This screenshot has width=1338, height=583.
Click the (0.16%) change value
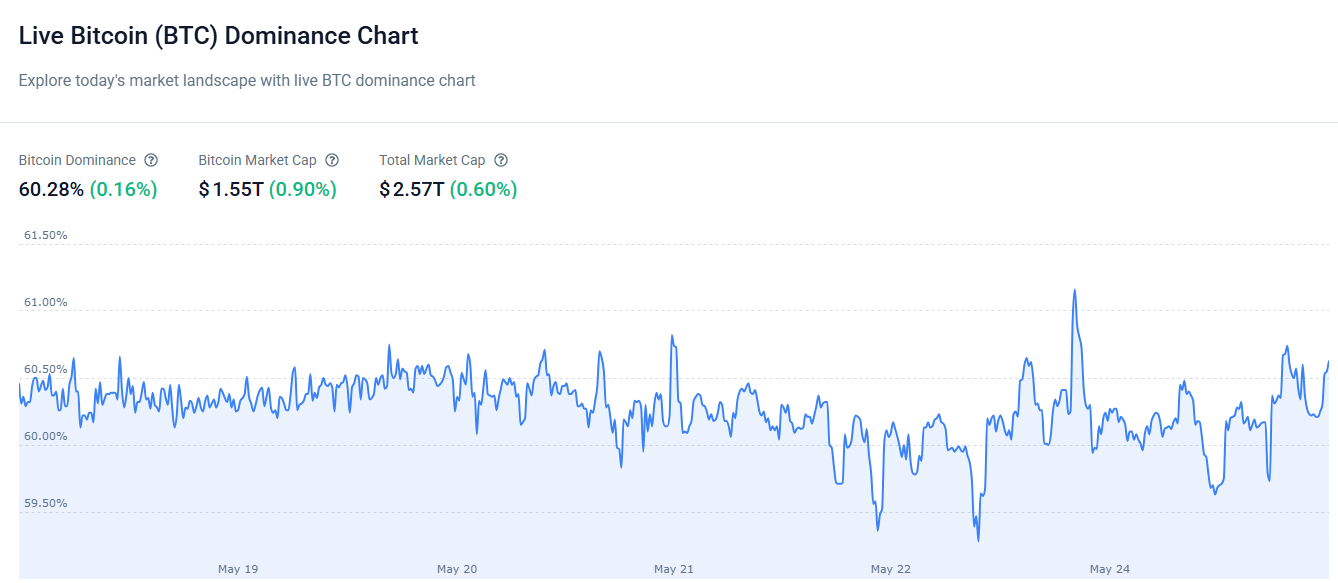(123, 189)
